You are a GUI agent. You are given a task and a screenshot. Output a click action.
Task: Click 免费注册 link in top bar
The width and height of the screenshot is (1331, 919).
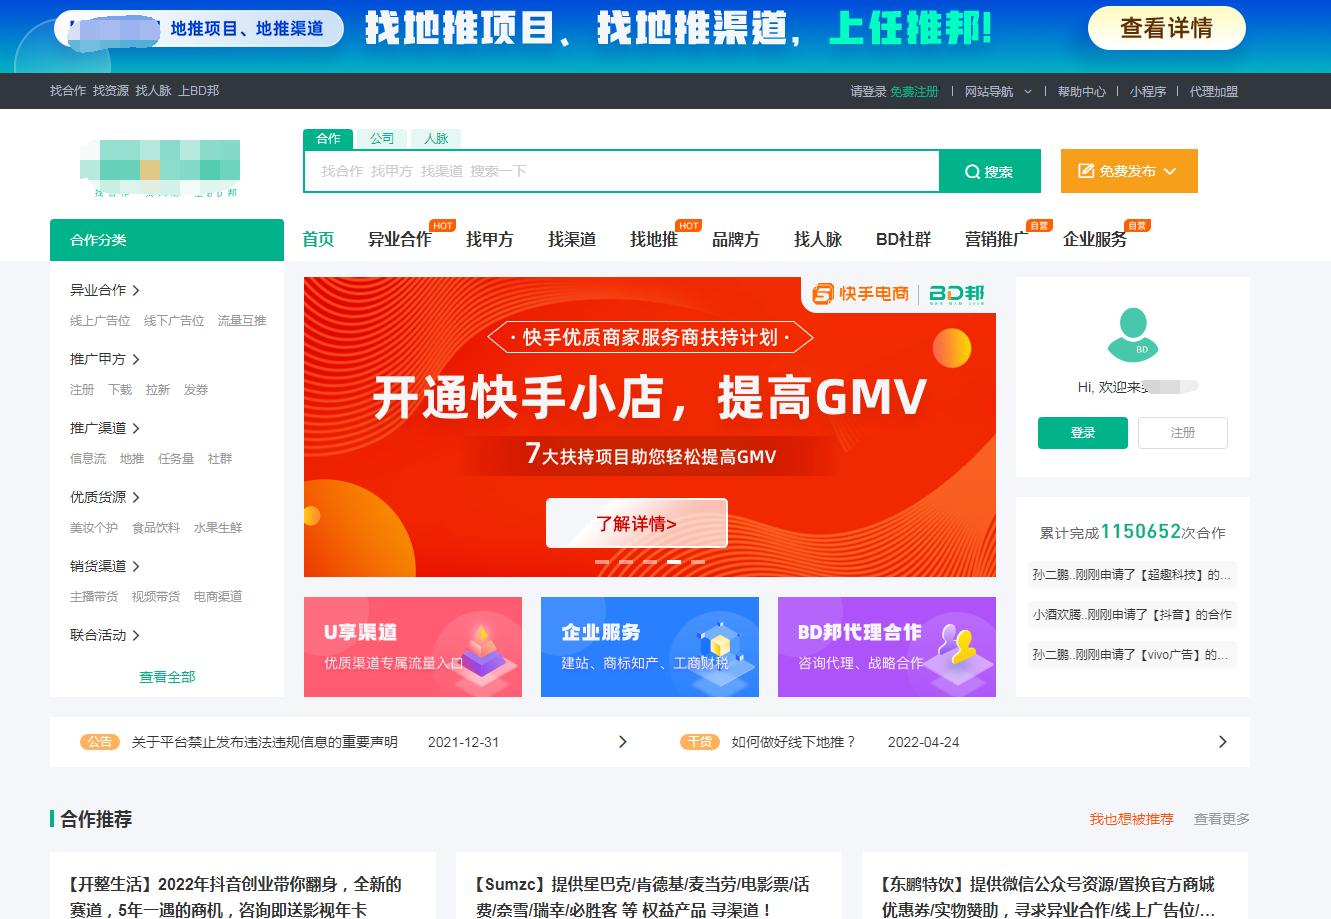(x=915, y=91)
